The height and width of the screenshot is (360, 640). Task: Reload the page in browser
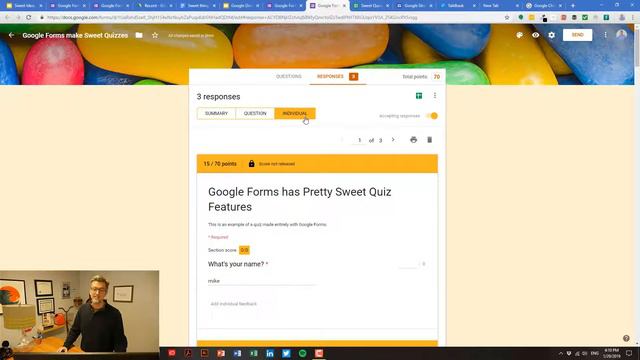(29, 18)
